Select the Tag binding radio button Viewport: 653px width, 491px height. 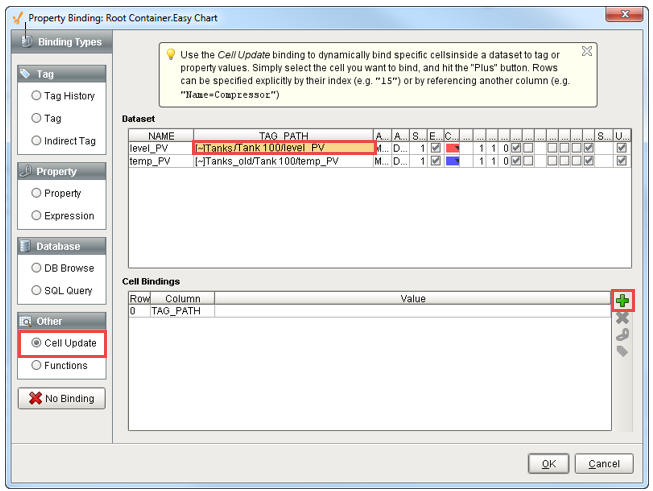pos(36,118)
